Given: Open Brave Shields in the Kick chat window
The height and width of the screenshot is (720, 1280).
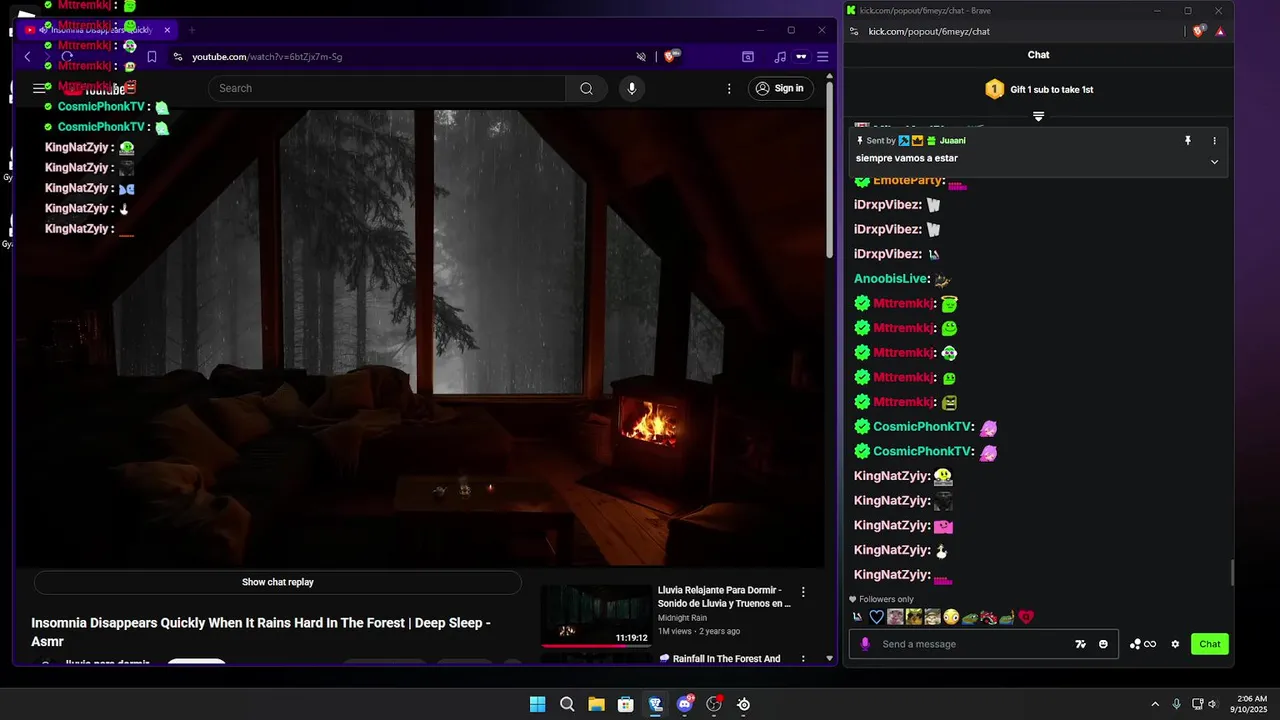Looking at the screenshot, I should tap(1198, 31).
